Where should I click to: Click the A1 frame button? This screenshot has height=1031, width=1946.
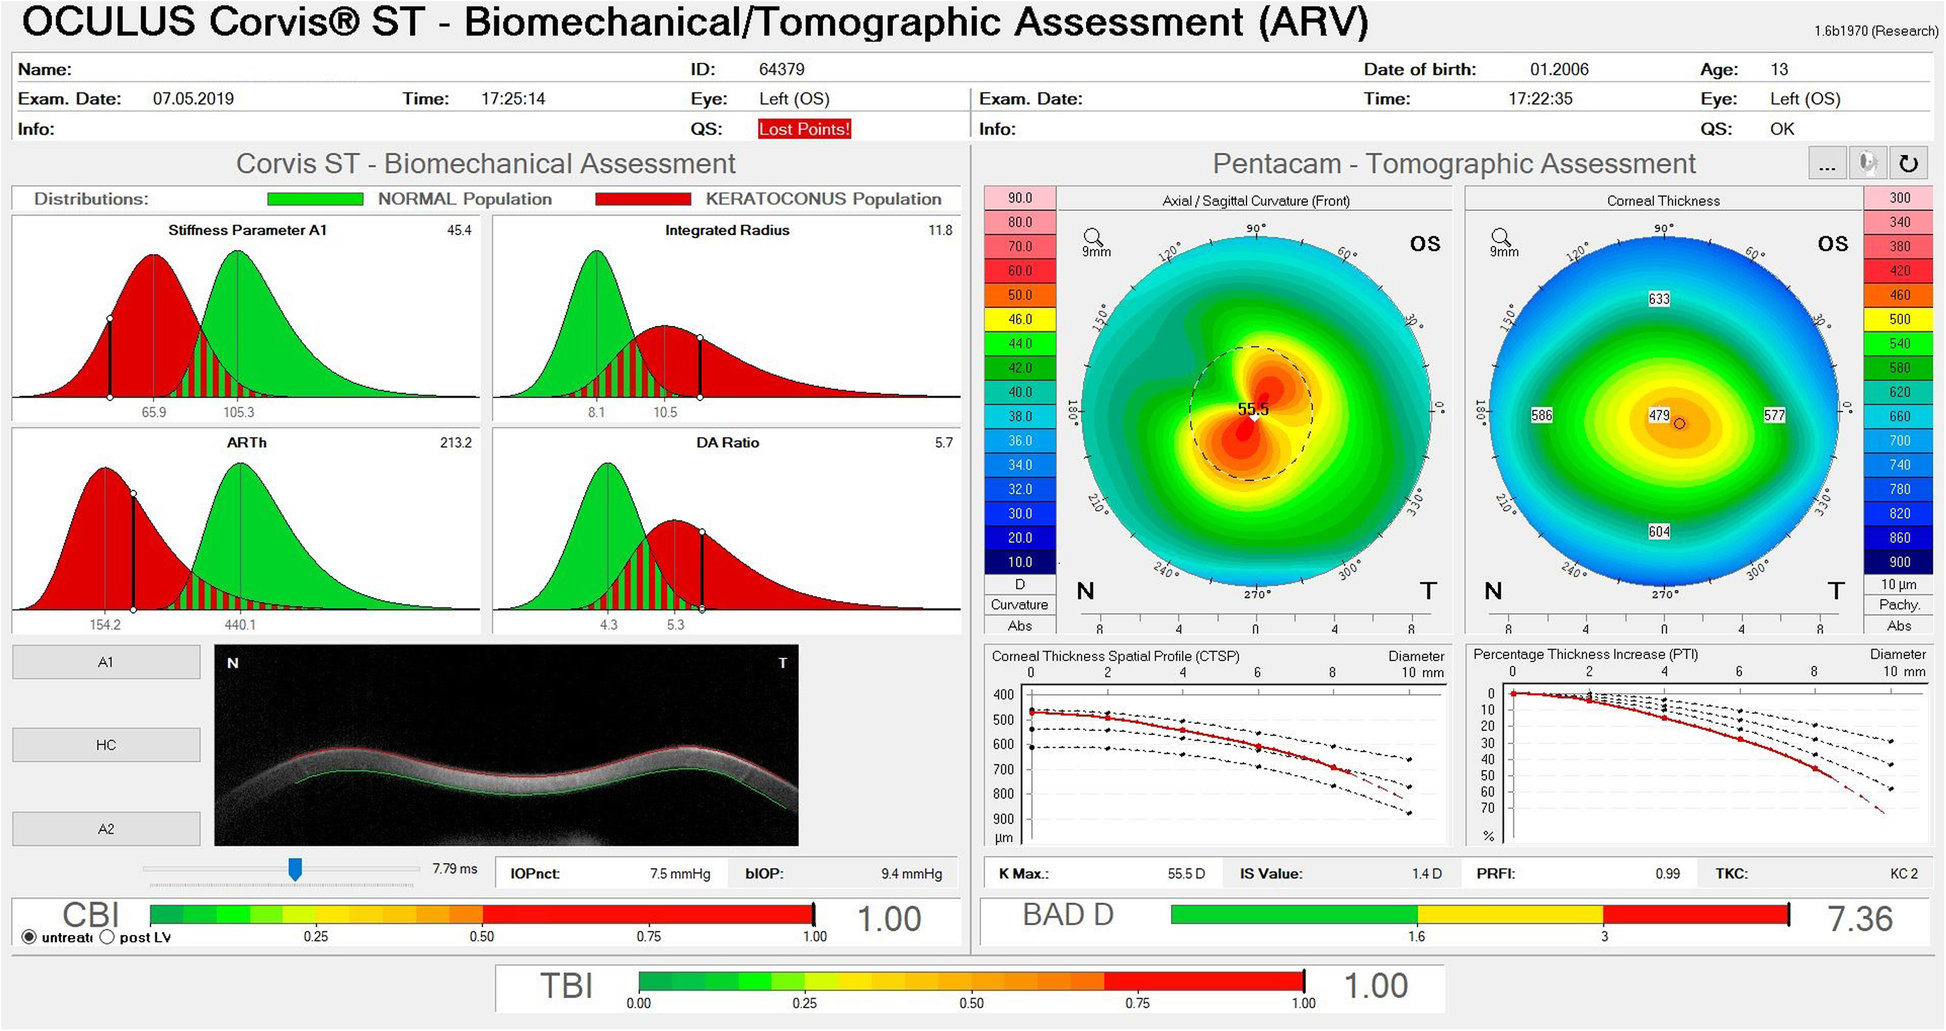106,662
